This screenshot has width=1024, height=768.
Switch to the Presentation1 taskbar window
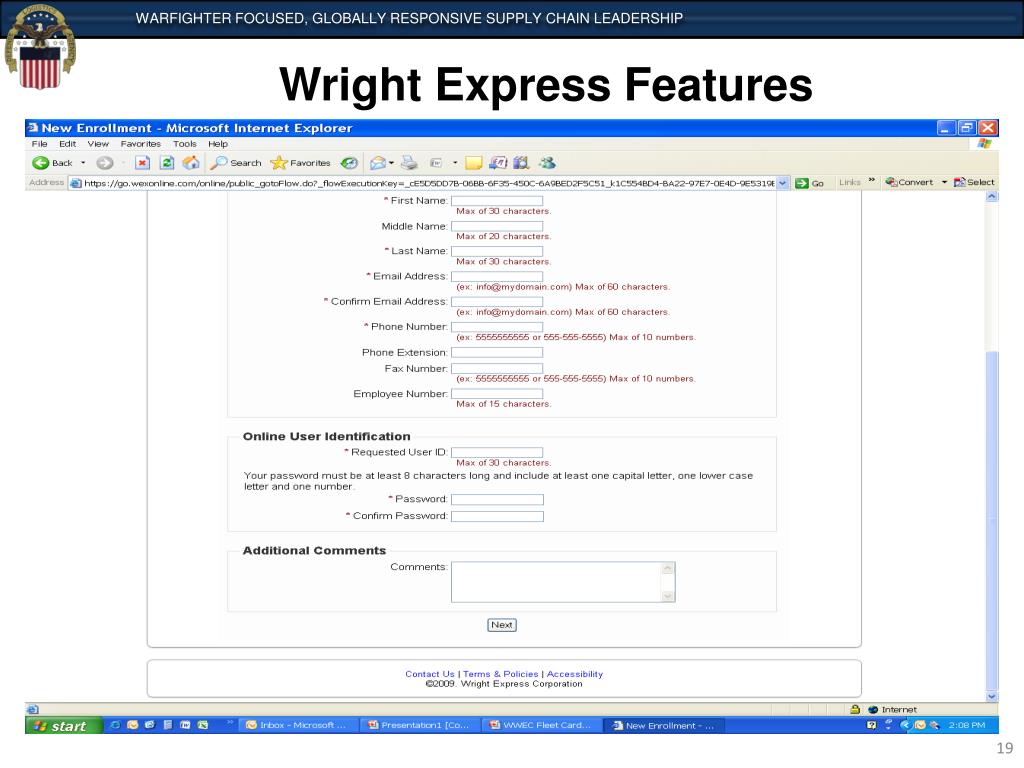pos(419,725)
